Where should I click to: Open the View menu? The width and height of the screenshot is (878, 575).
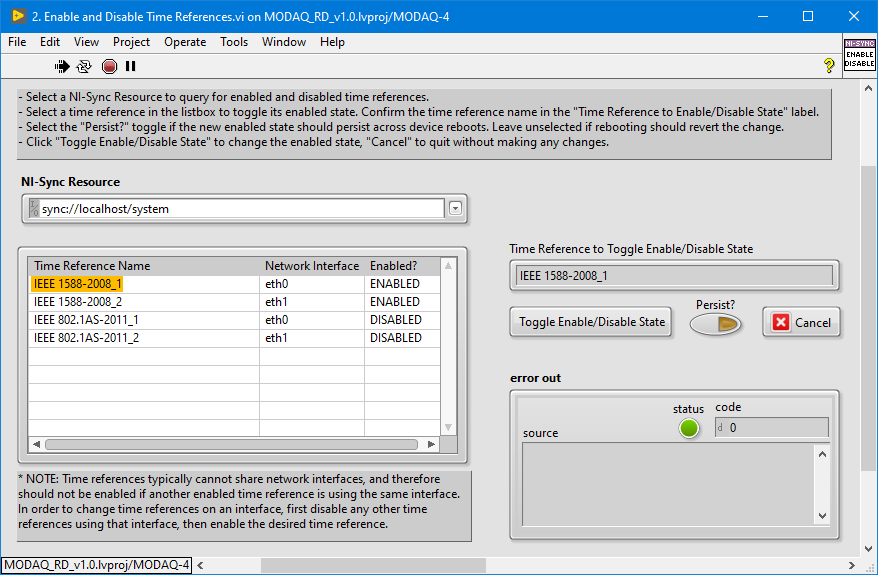(86, 42)
